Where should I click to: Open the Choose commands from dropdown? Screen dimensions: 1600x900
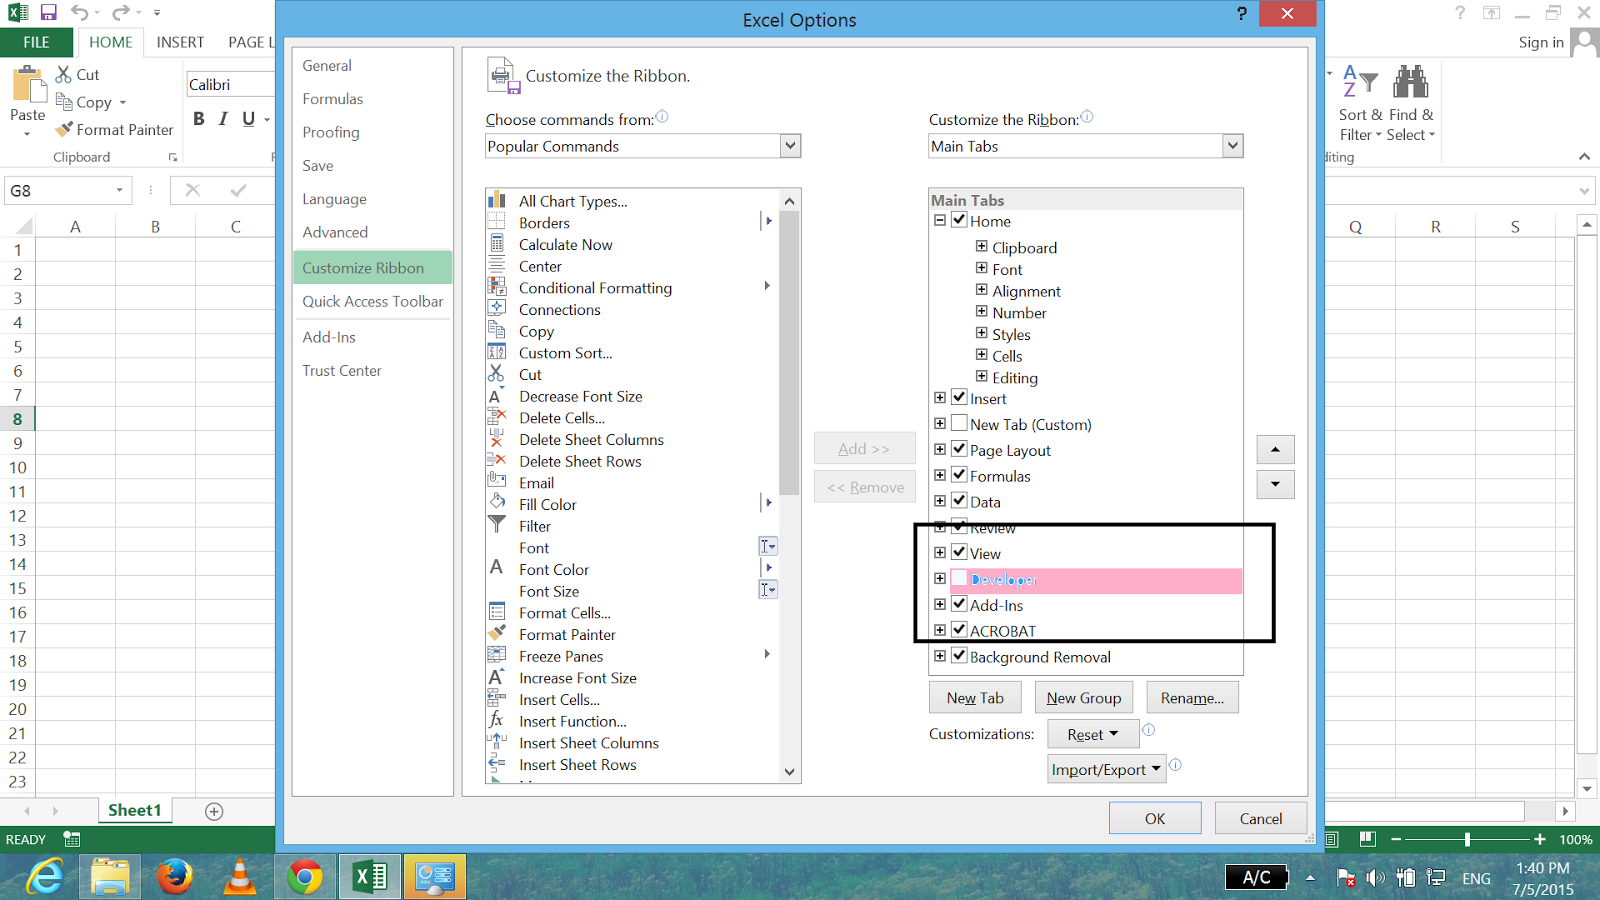point(790,146)
